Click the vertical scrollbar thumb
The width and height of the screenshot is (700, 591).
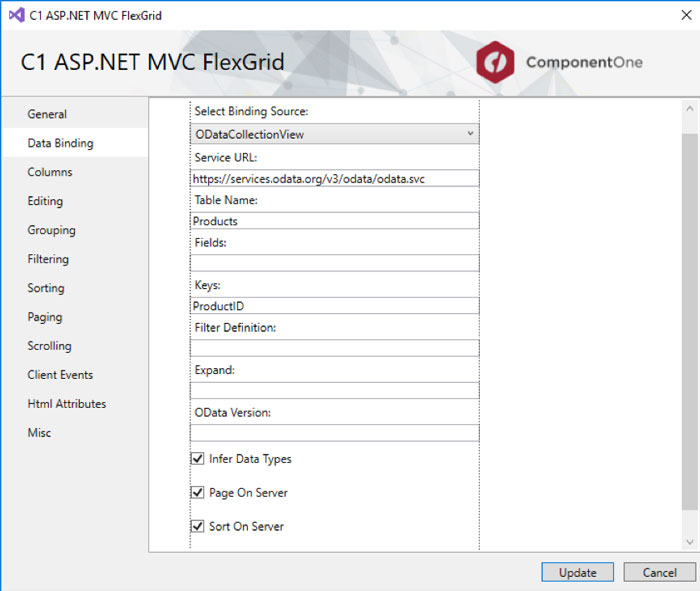690,321
